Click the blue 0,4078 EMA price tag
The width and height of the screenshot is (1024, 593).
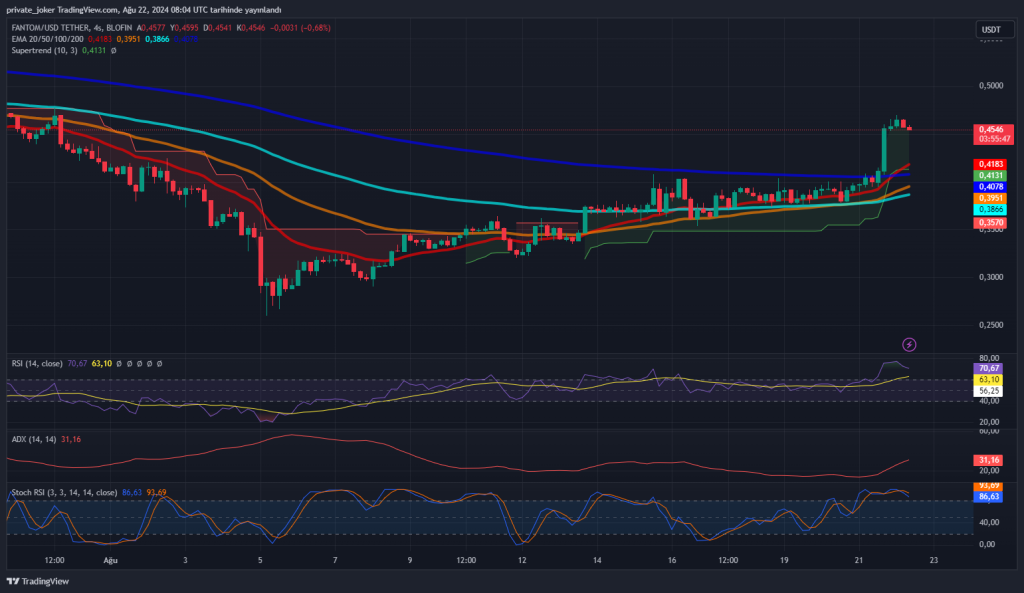(x=991, y=187)
